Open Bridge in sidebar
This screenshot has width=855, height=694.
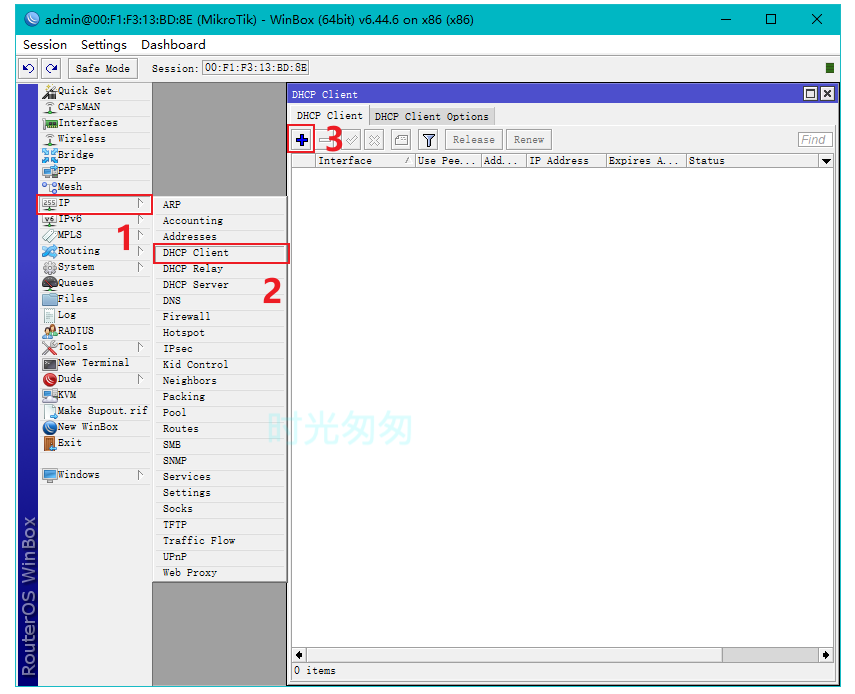click(95, 155)
